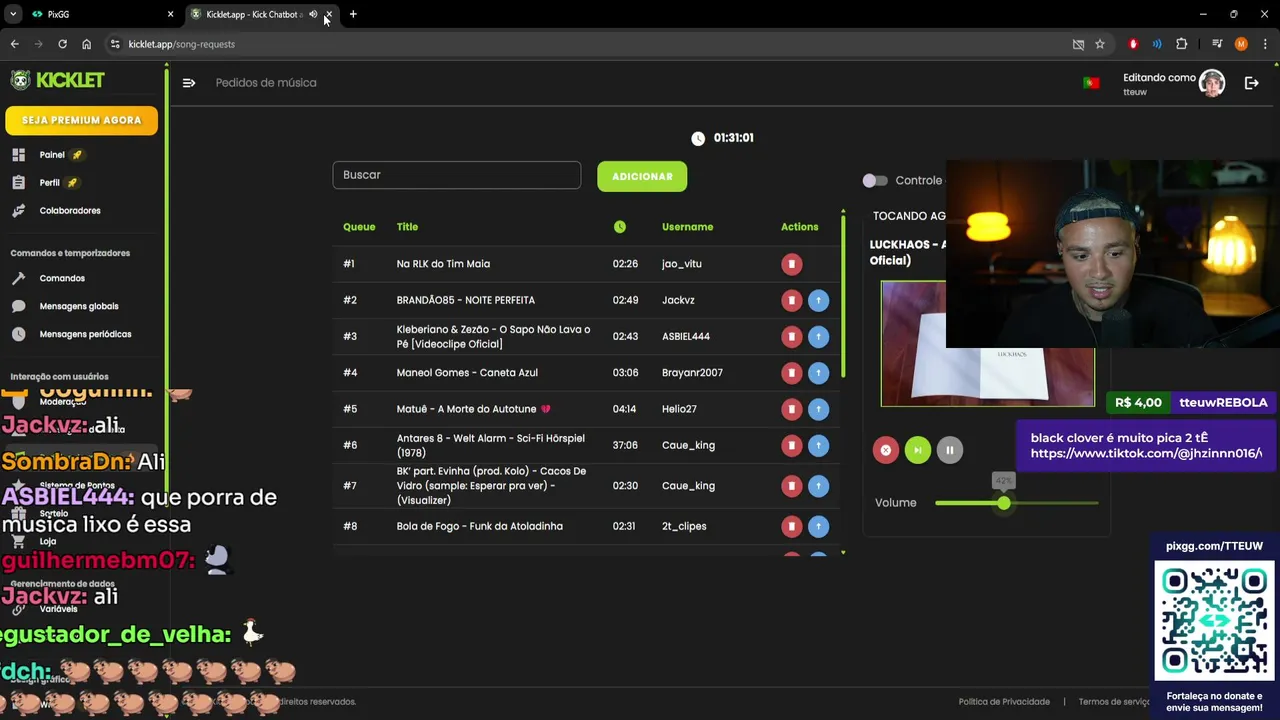Stop the current song with red button
This screenshot has width=1280, height=720.
[885, 450]
